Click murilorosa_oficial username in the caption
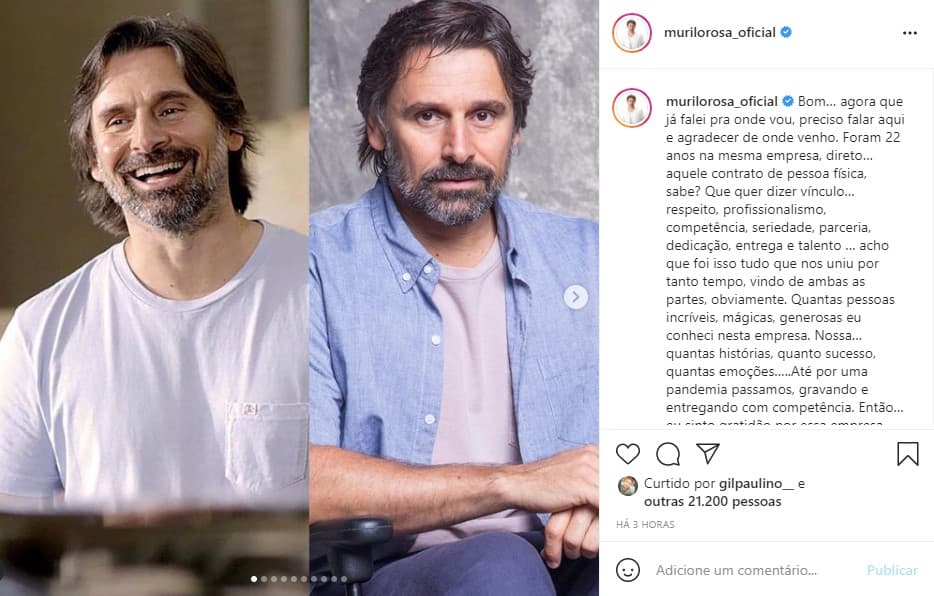The width and height of the screenshot is (934, 596). coord(722,101)
